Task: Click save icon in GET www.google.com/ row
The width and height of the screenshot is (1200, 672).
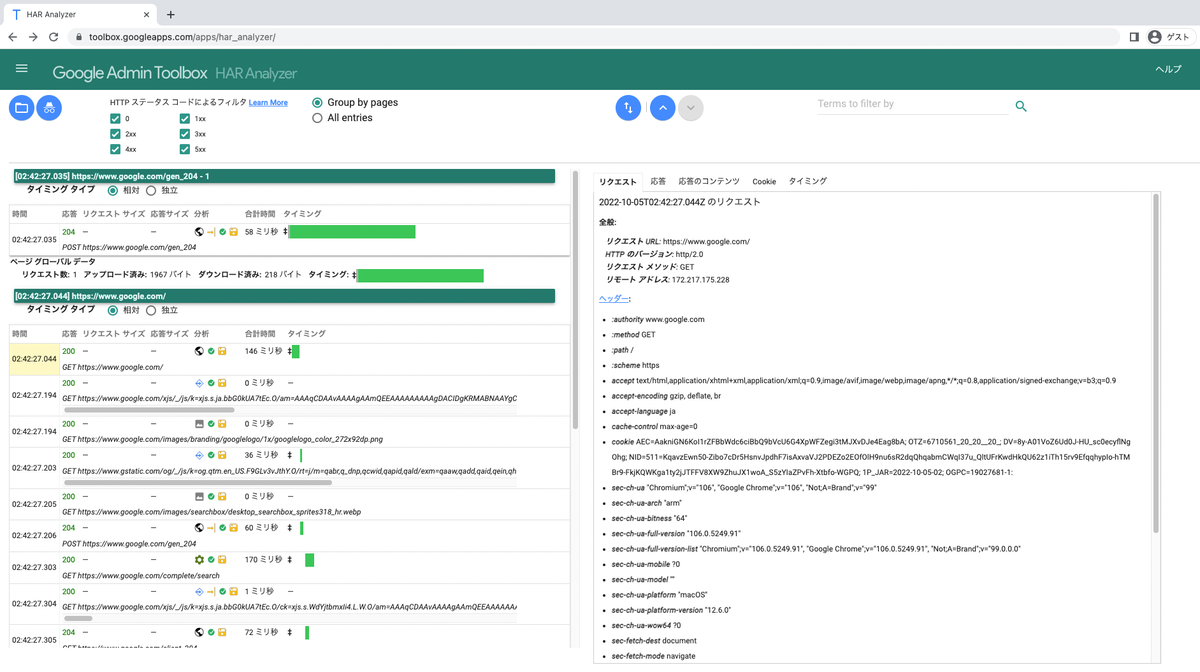Action: tap(222, 351)
